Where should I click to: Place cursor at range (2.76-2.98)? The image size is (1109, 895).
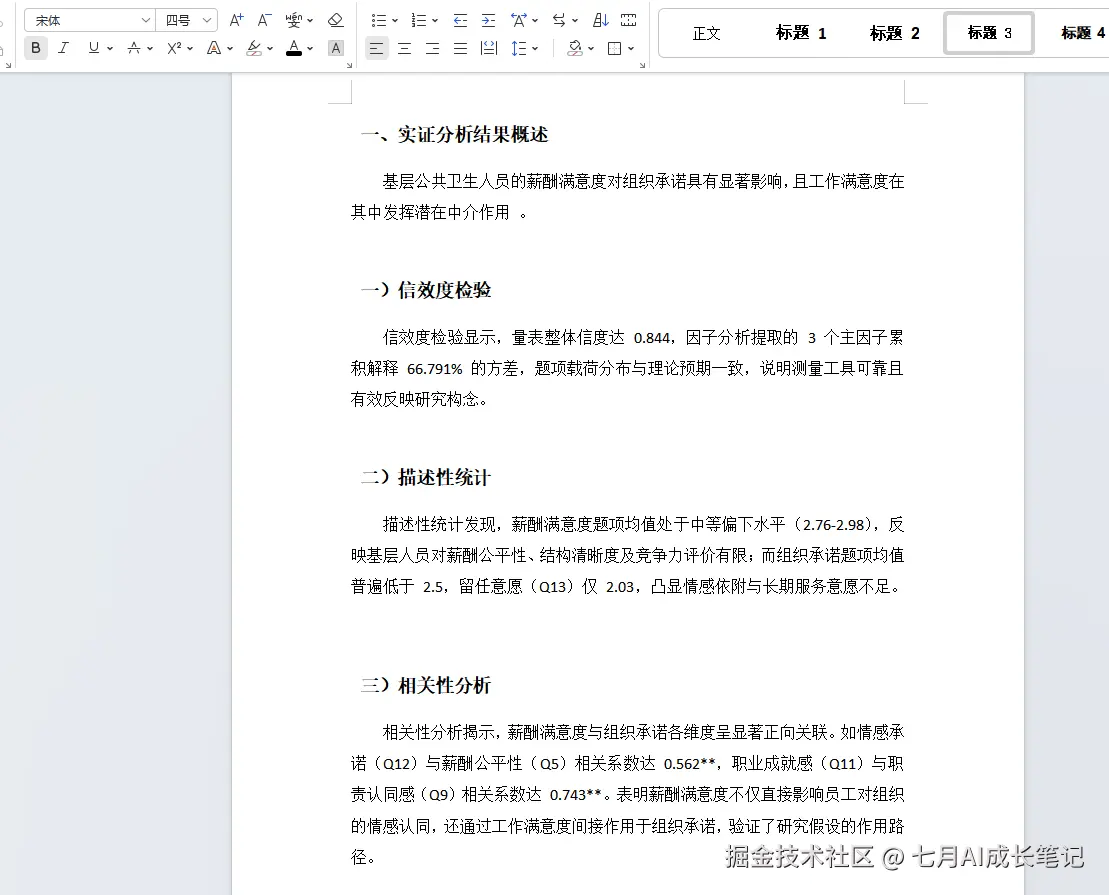834,525
